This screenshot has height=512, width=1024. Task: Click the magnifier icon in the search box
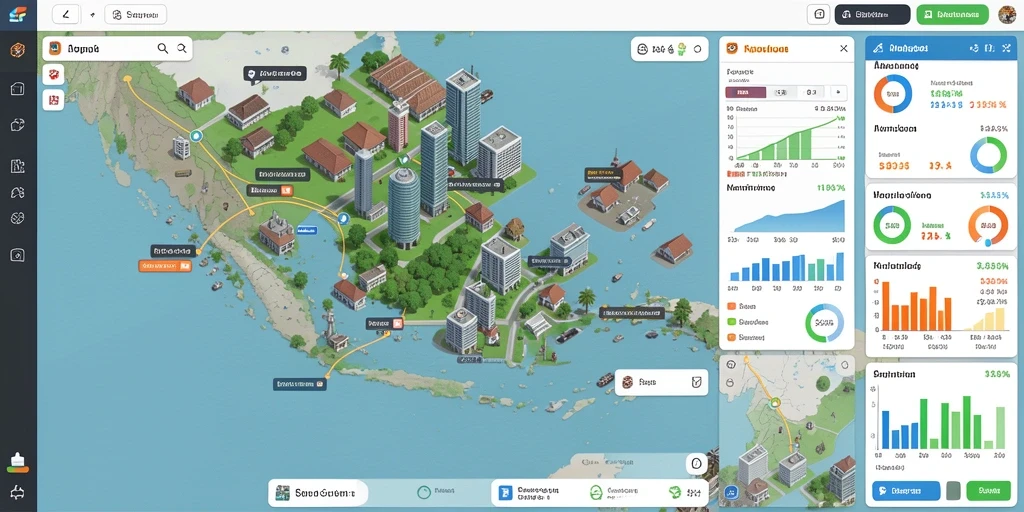pyautogui.click(x=163, y=48)
